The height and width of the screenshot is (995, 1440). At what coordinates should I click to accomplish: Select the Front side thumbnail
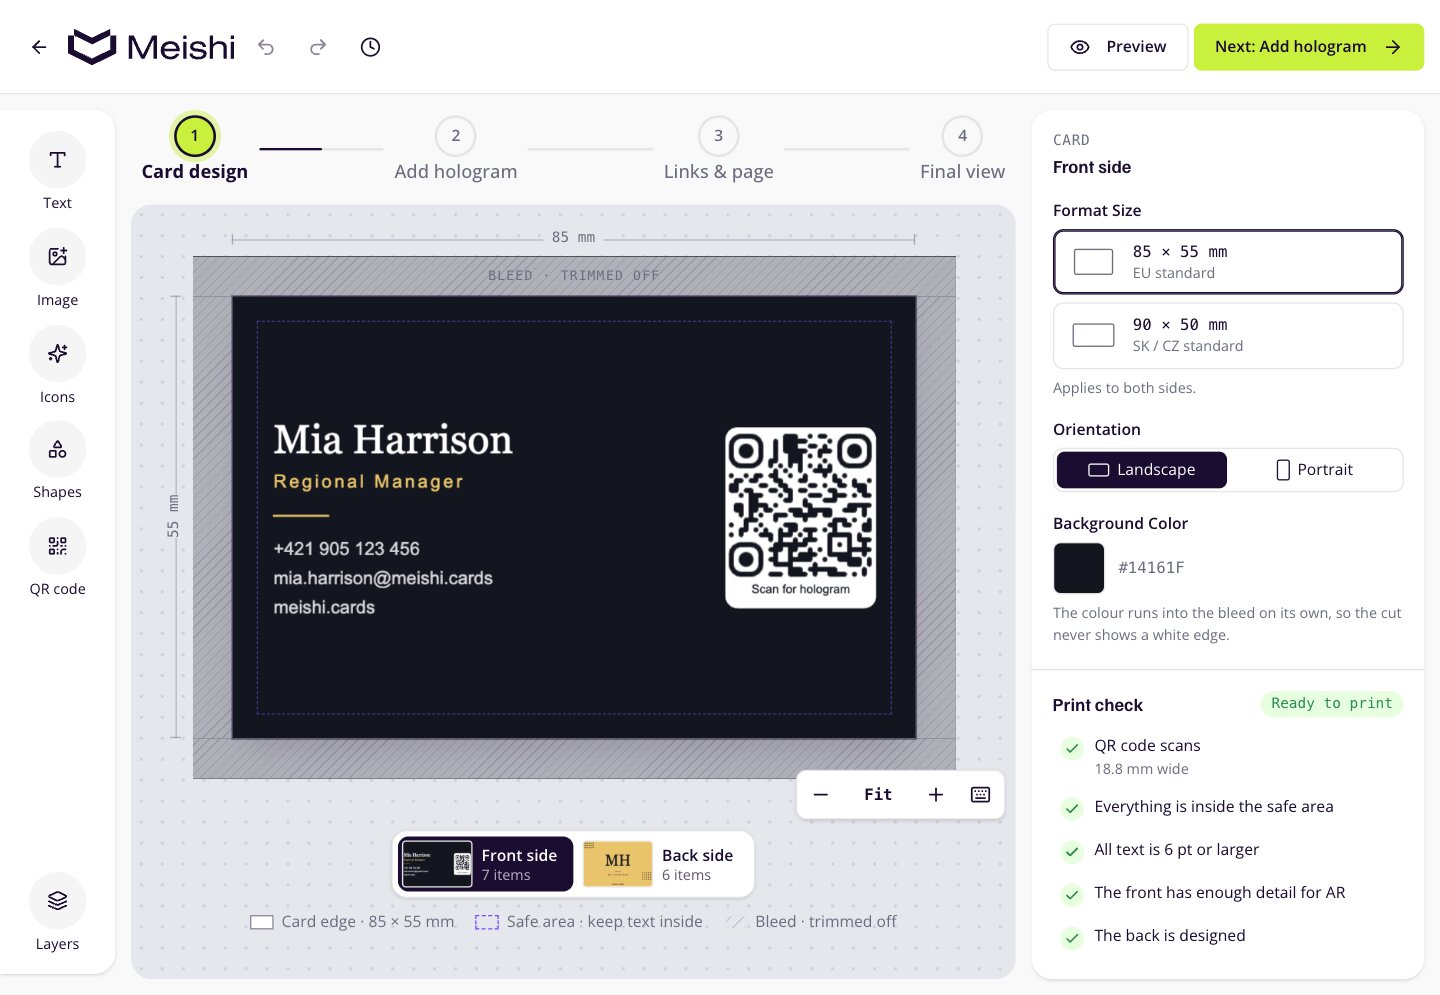coord(486,864)
